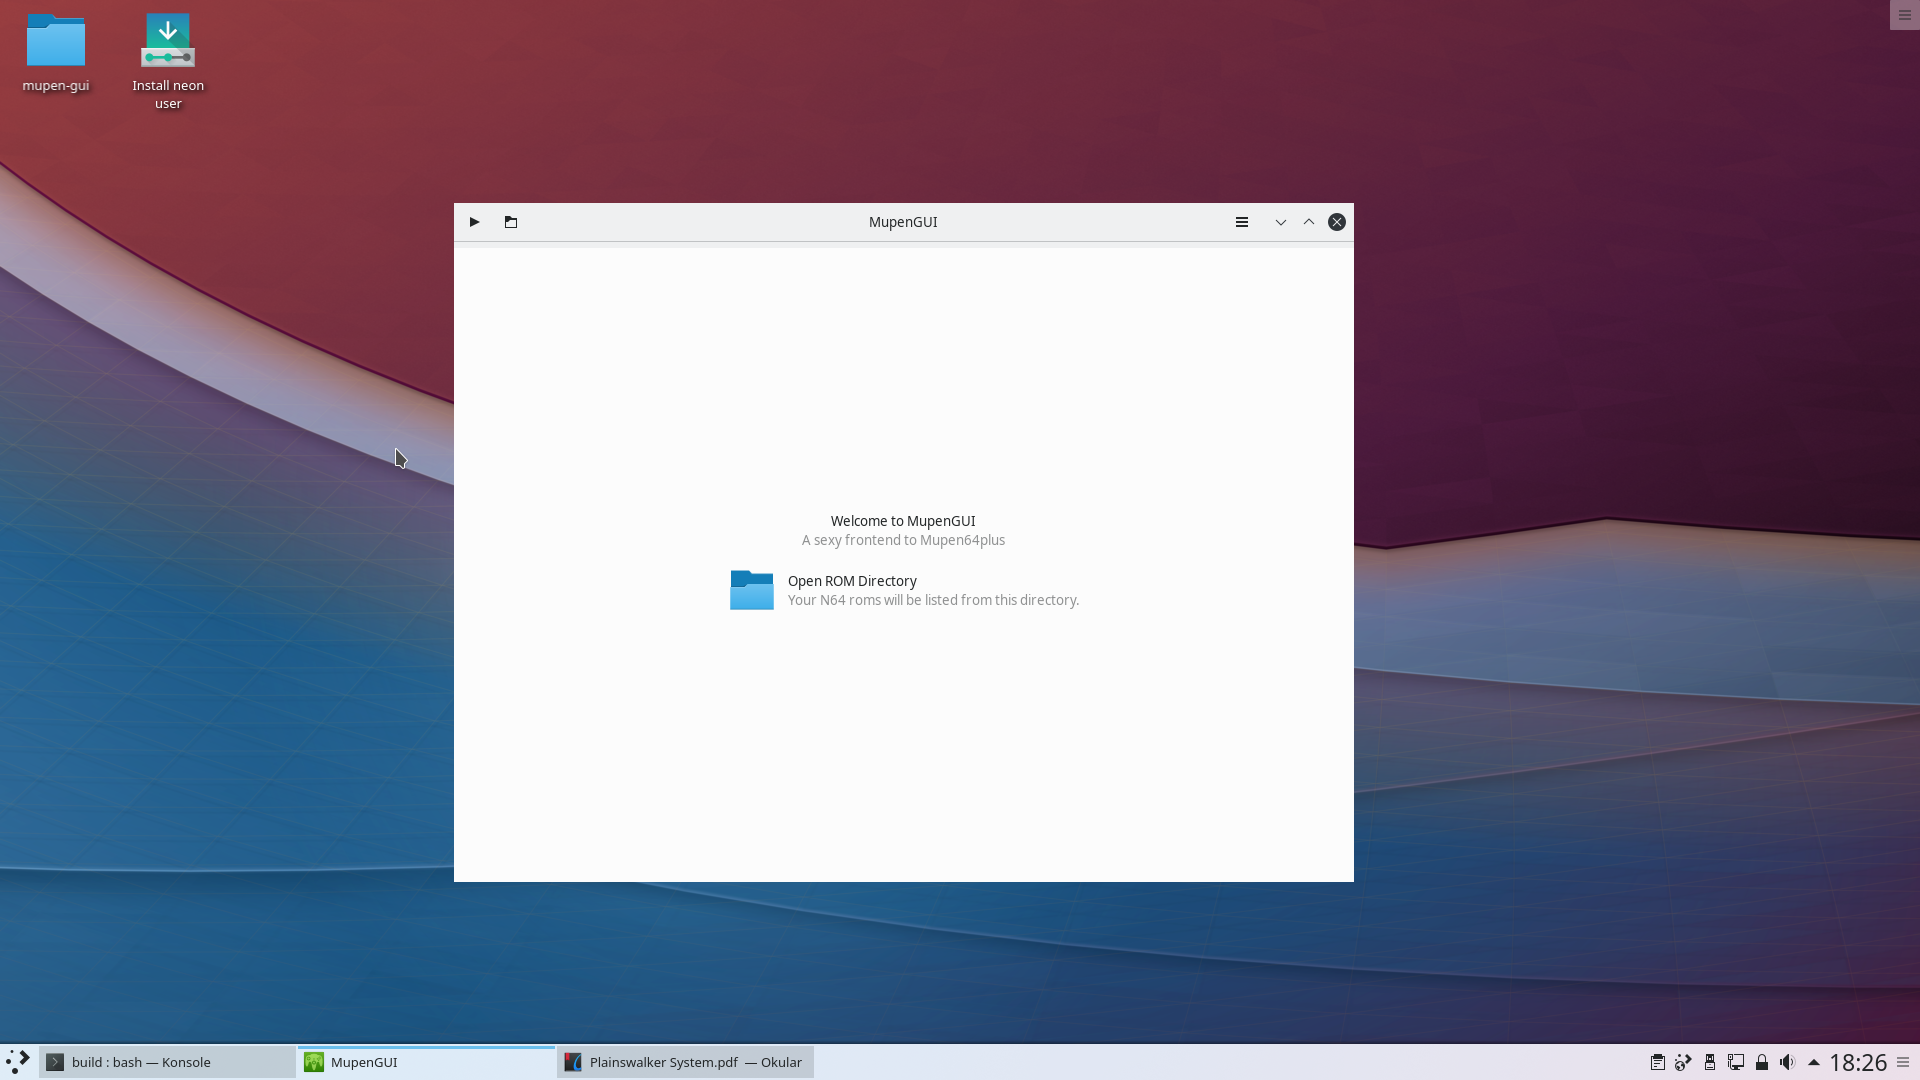Switch to Plainswalker System.pdf Okular task
Viewport: 1920px width, 1080px height.
[685, 1062]
